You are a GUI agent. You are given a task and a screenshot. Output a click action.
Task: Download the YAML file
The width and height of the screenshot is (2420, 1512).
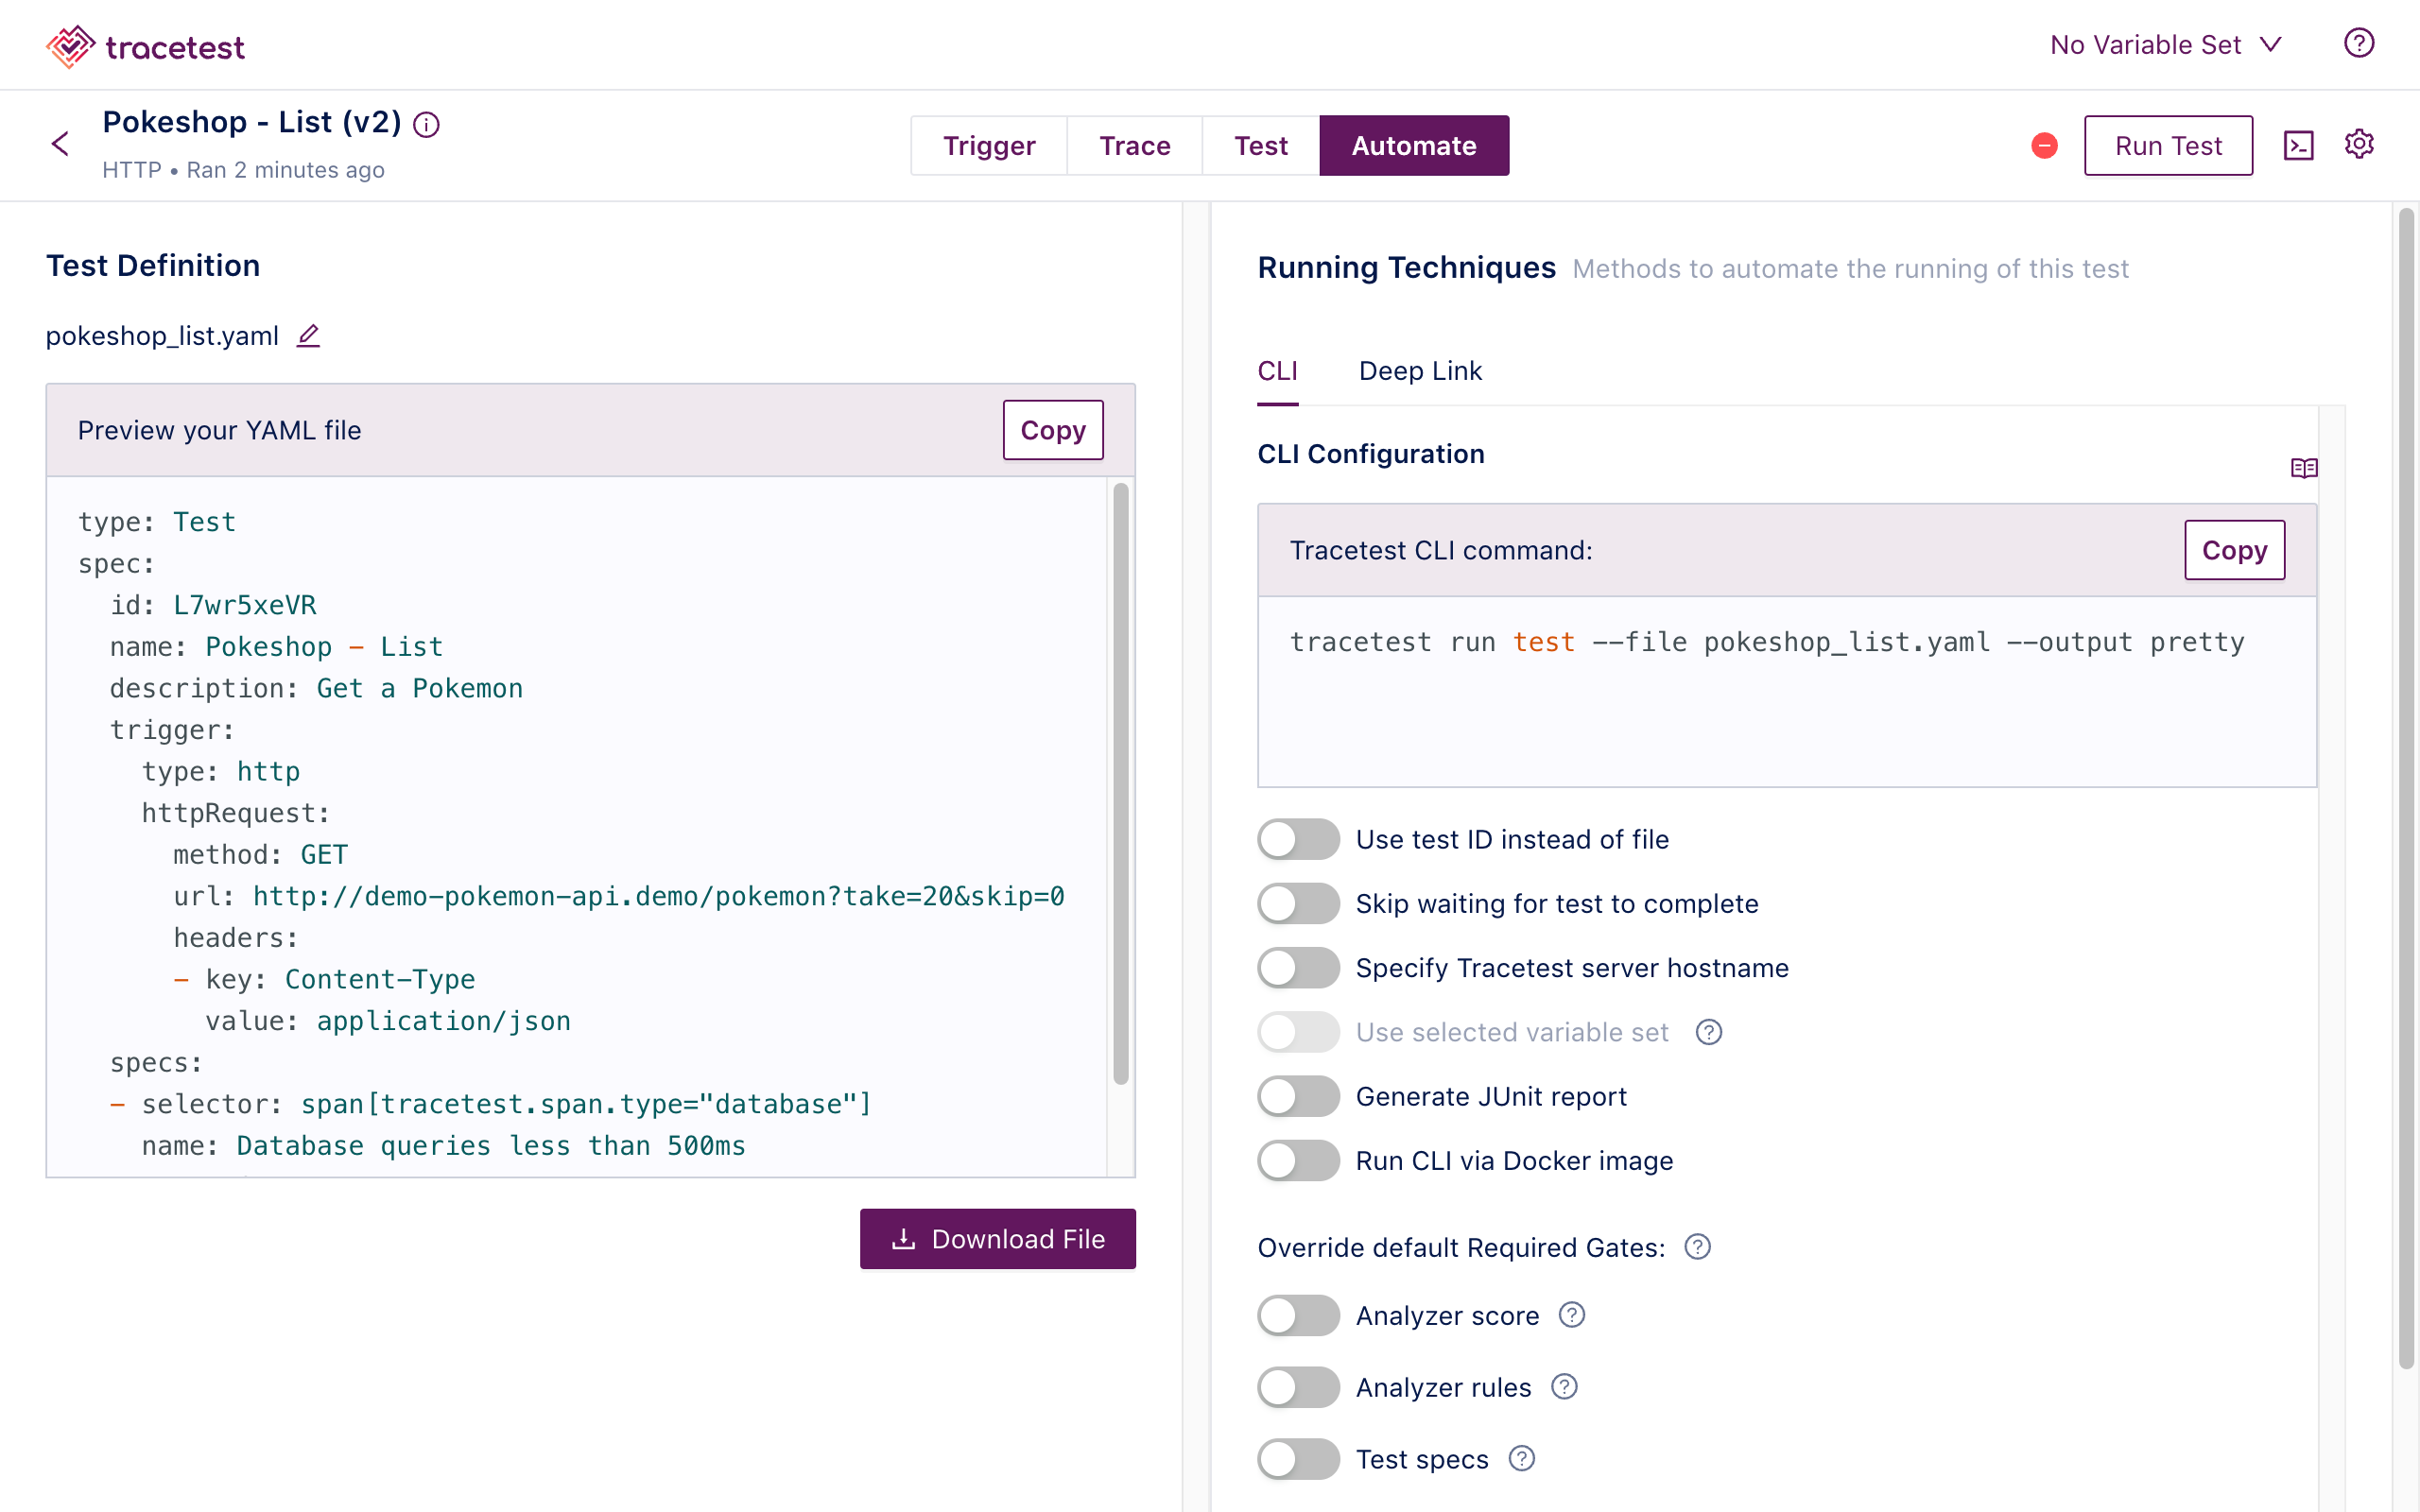click(x=997, y=1238)
